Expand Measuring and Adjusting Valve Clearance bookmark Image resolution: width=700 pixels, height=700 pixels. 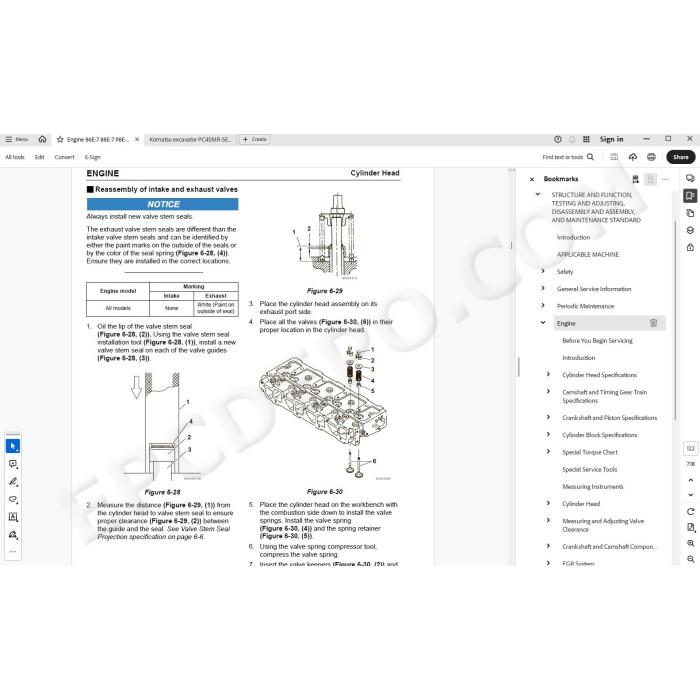(x=548, y=520)
